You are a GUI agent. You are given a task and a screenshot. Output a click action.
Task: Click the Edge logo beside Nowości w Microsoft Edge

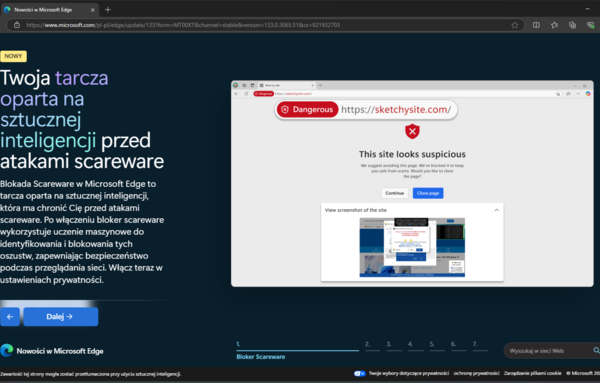(x=7, y=350)
